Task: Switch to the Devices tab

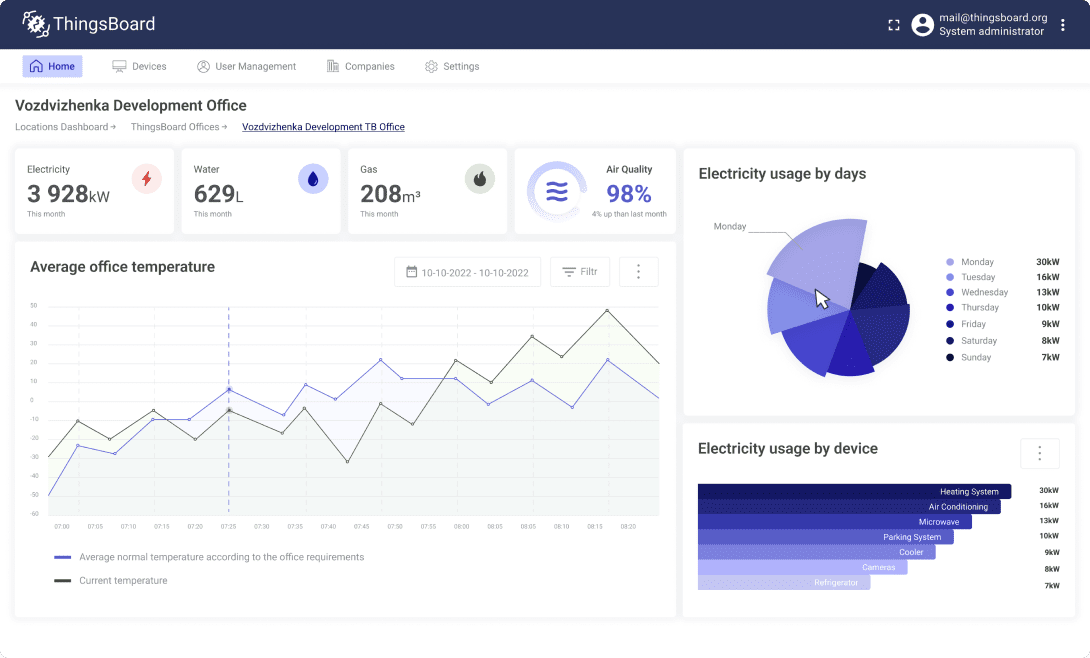Action: [139, 66]
